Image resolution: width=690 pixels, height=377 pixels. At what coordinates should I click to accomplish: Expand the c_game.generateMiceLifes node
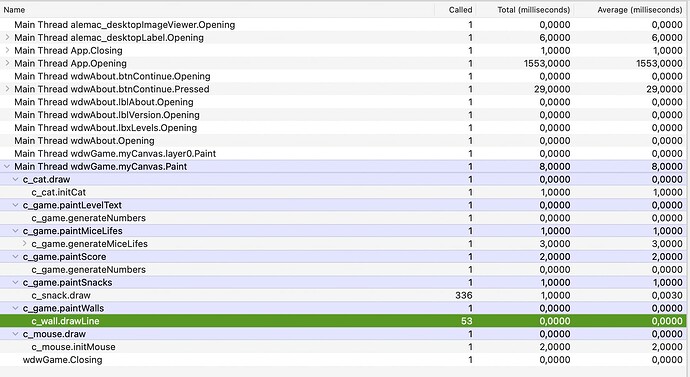25,243
